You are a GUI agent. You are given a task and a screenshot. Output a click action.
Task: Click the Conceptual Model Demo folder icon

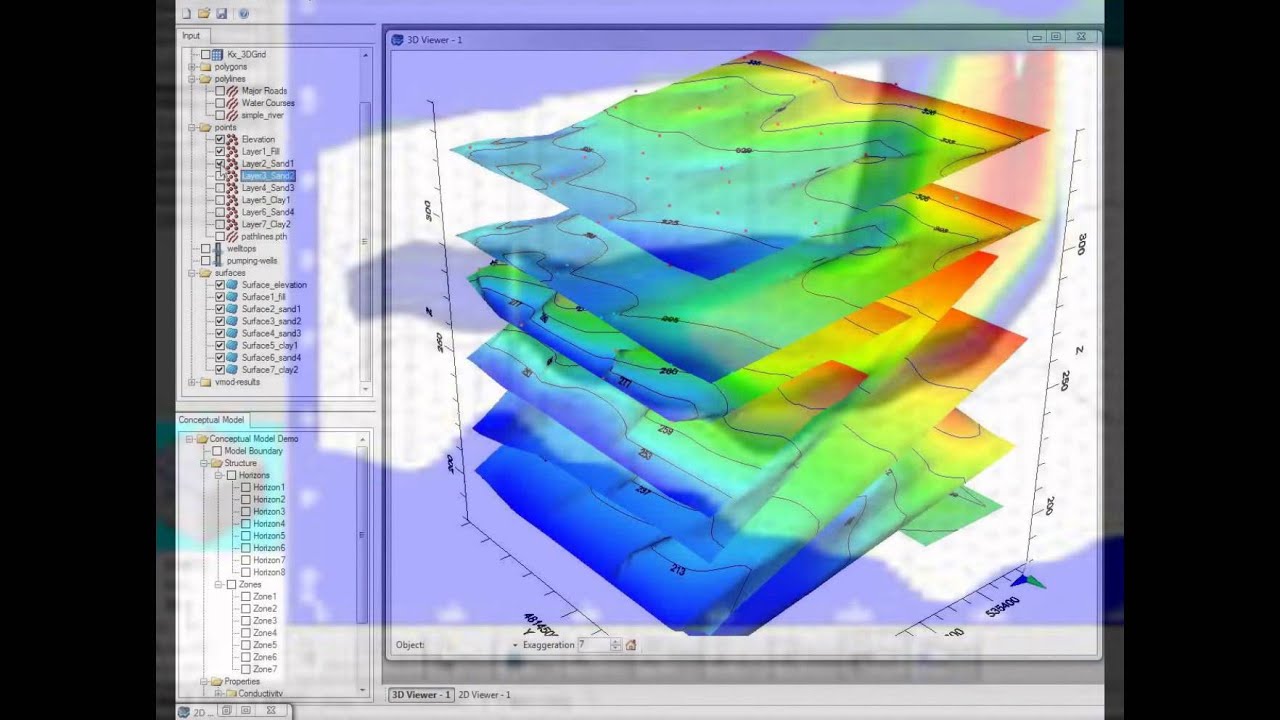click(x=202, y=439)
